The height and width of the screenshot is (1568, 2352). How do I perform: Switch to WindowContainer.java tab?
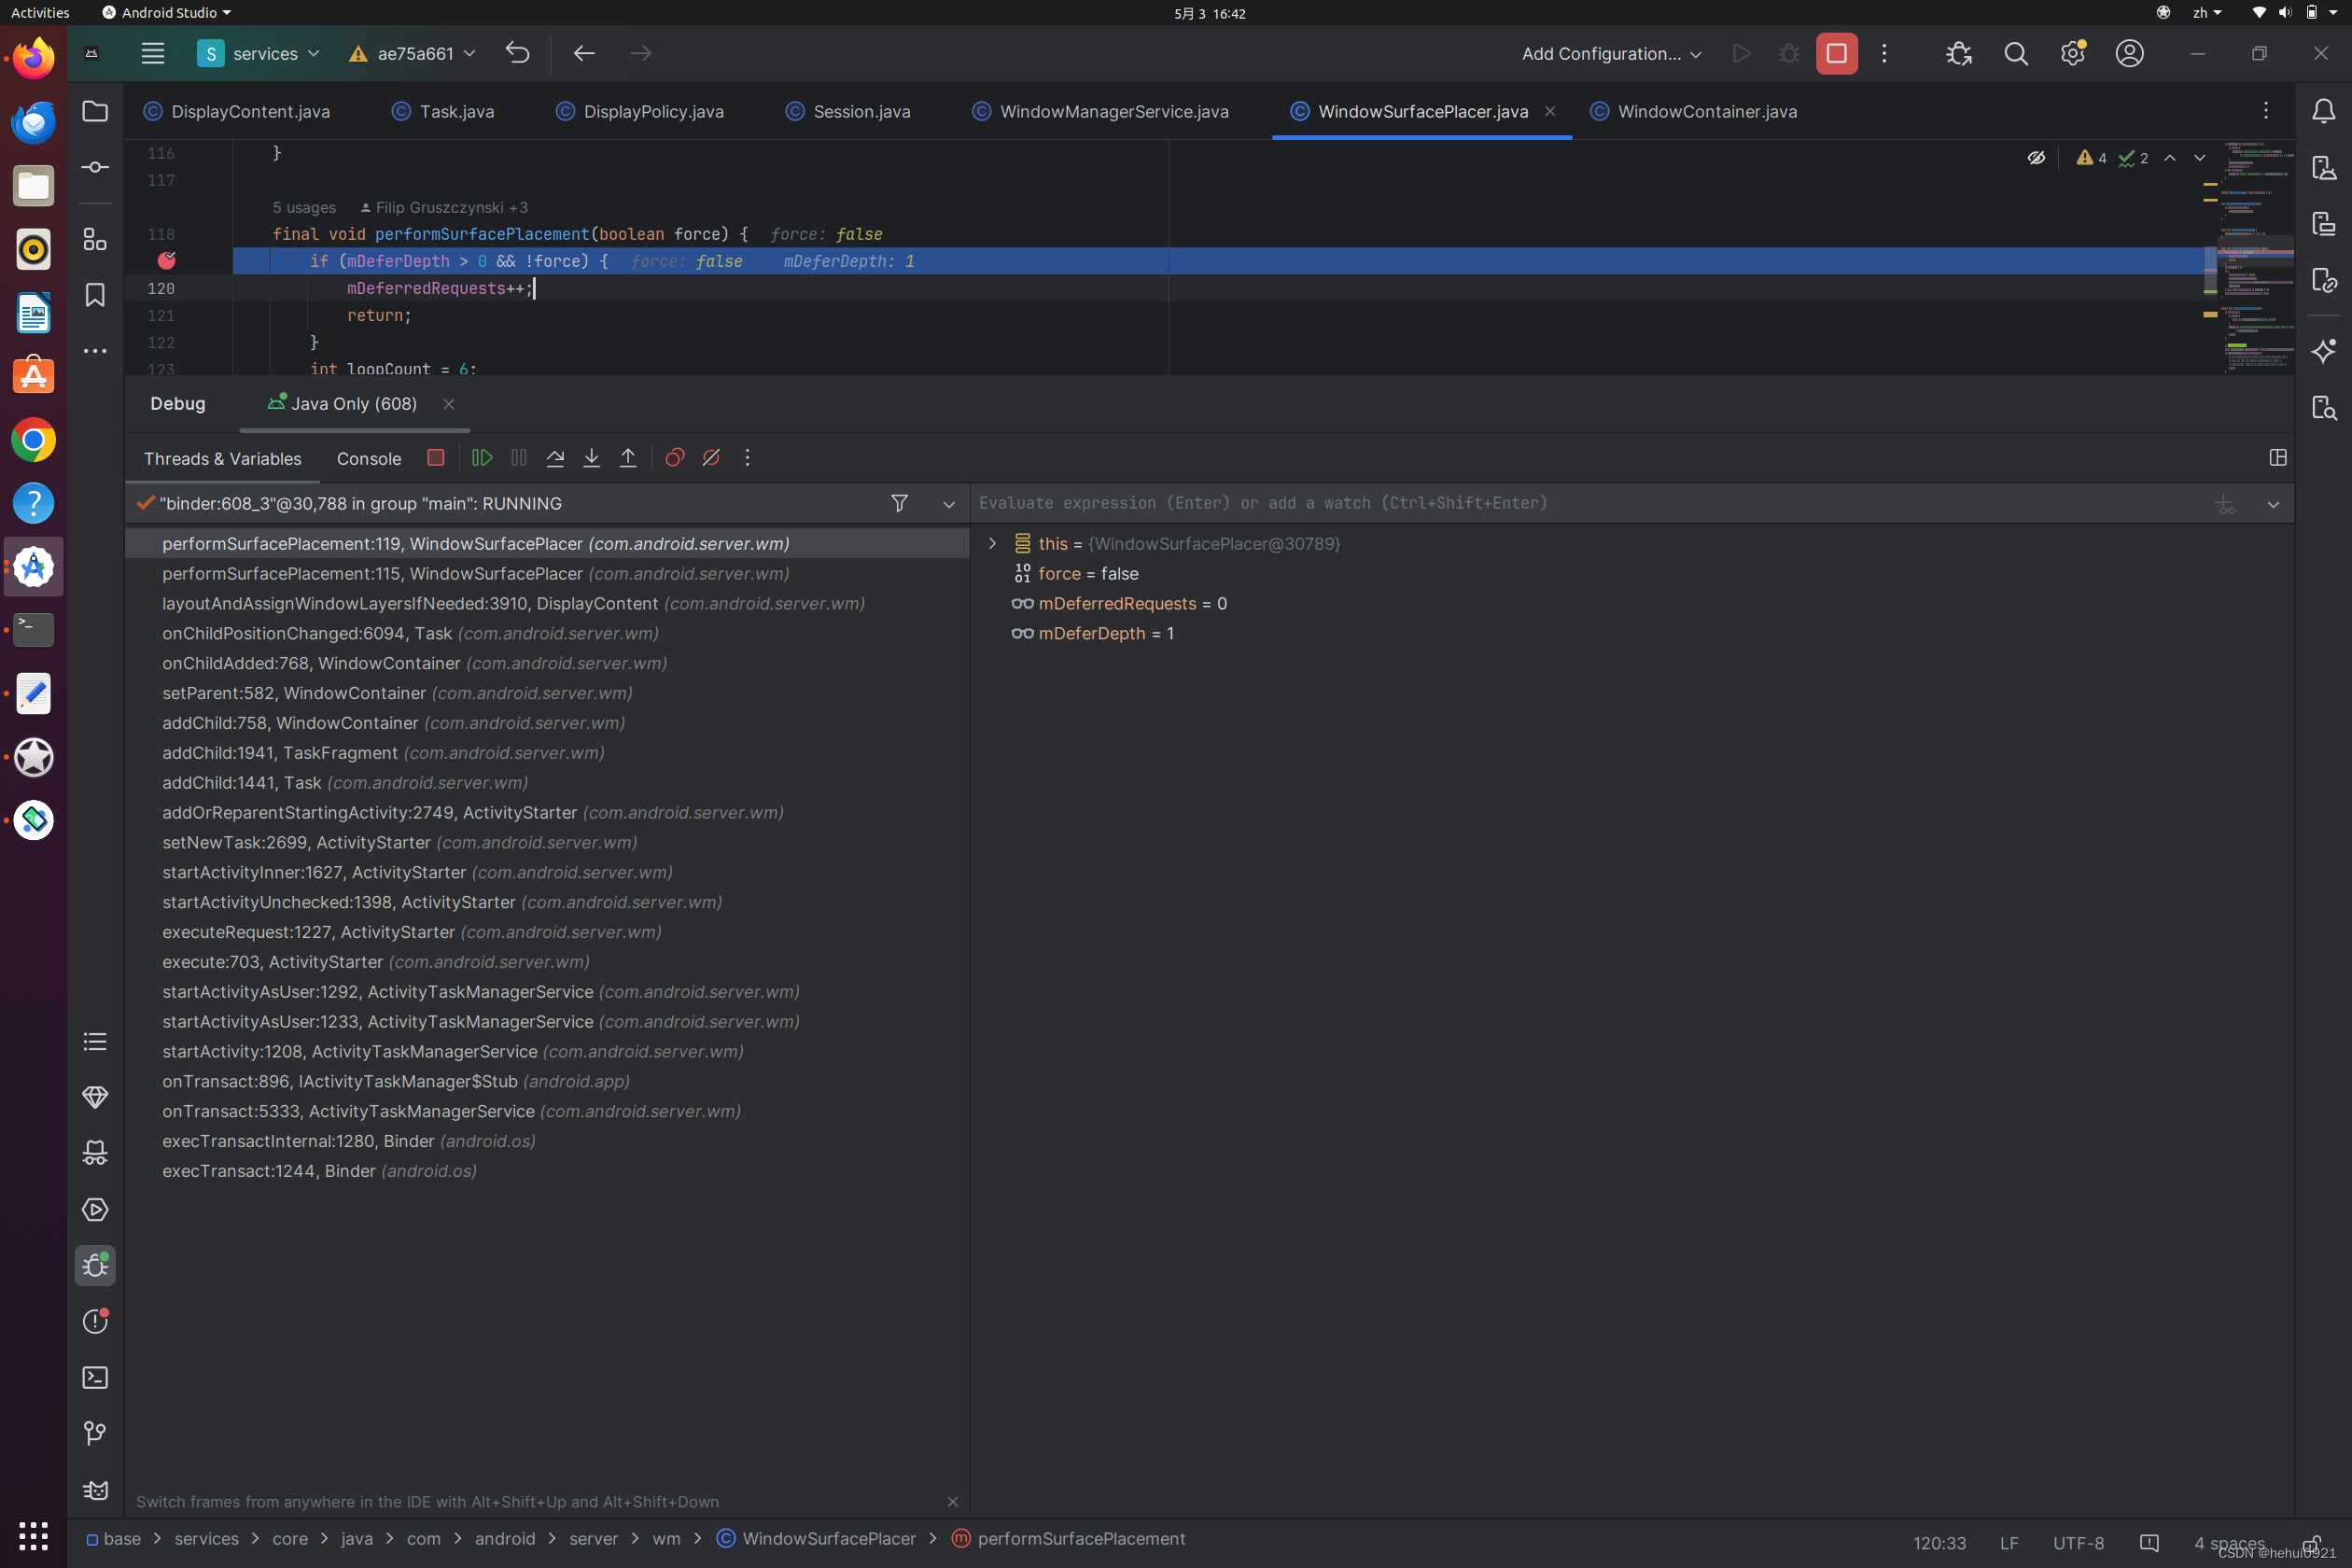click(1694, 111)
